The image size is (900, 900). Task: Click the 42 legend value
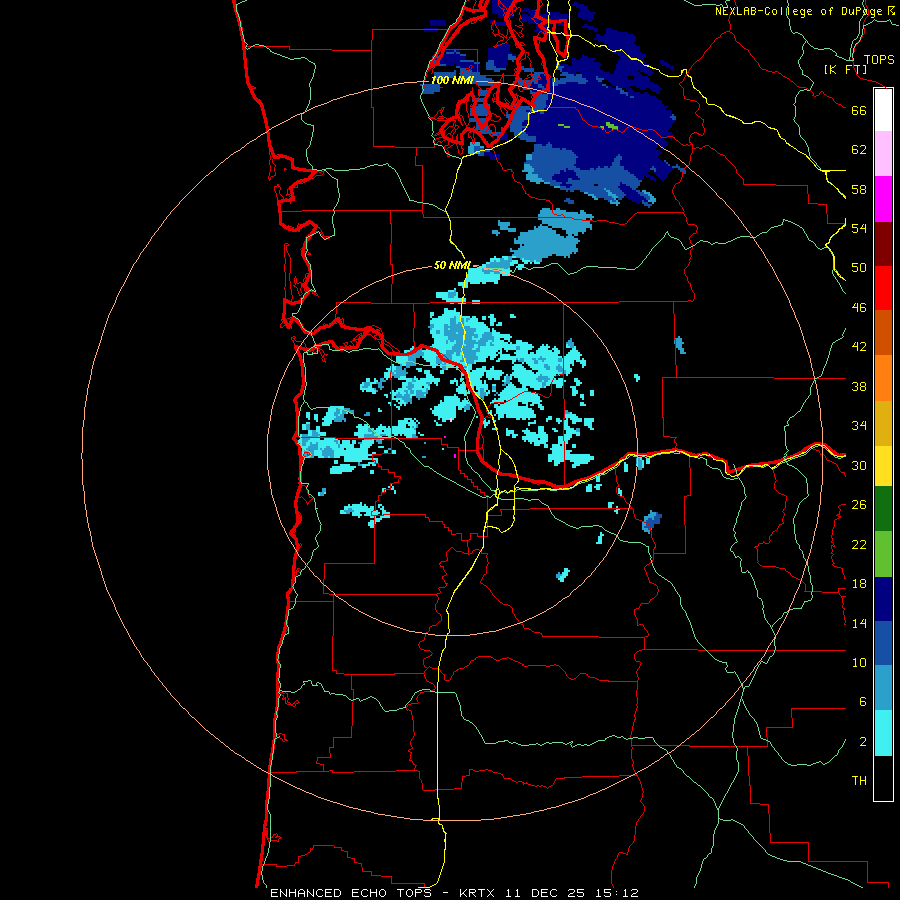859,347
